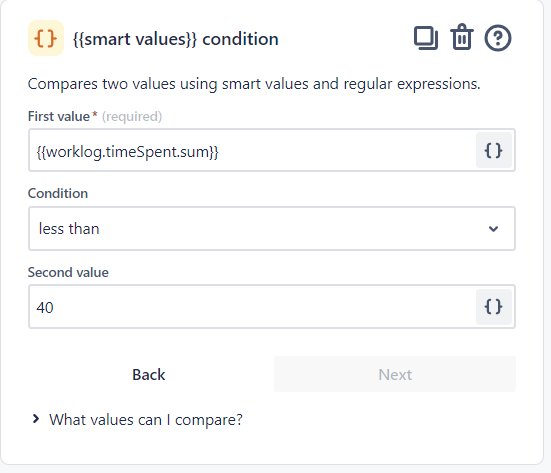The width and height of the screenshot is (551, 473).
Task: Expand What values can I compare section
Action: 146,420
